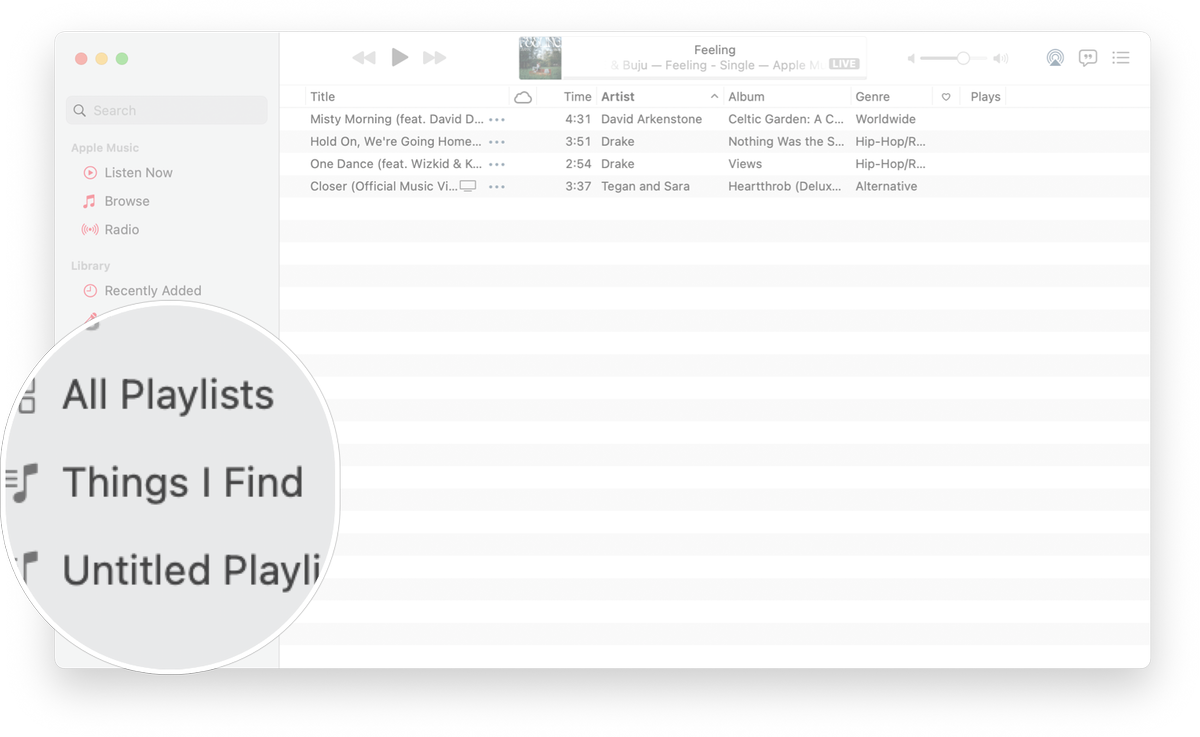Open more options for One Dance
Viewport: 1200px width, 737px height.
[496, 163]
